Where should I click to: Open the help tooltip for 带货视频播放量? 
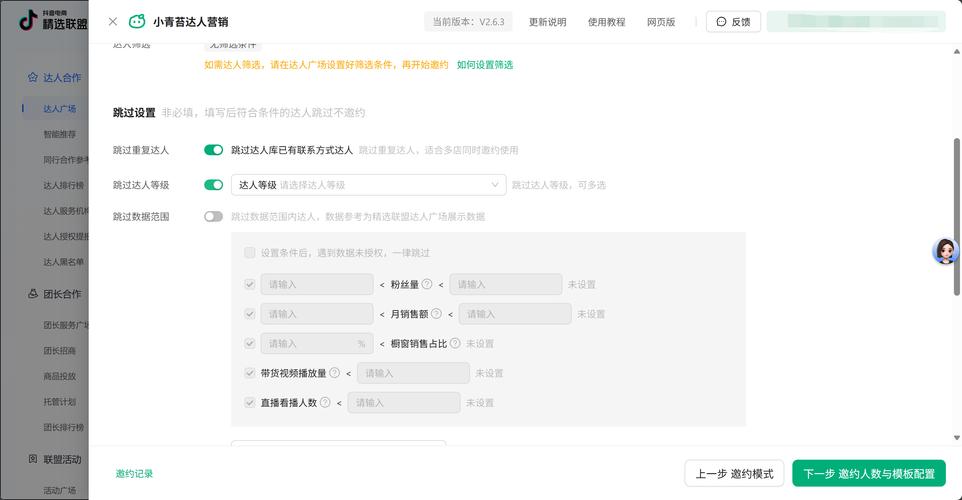click(x=334, y=372)
